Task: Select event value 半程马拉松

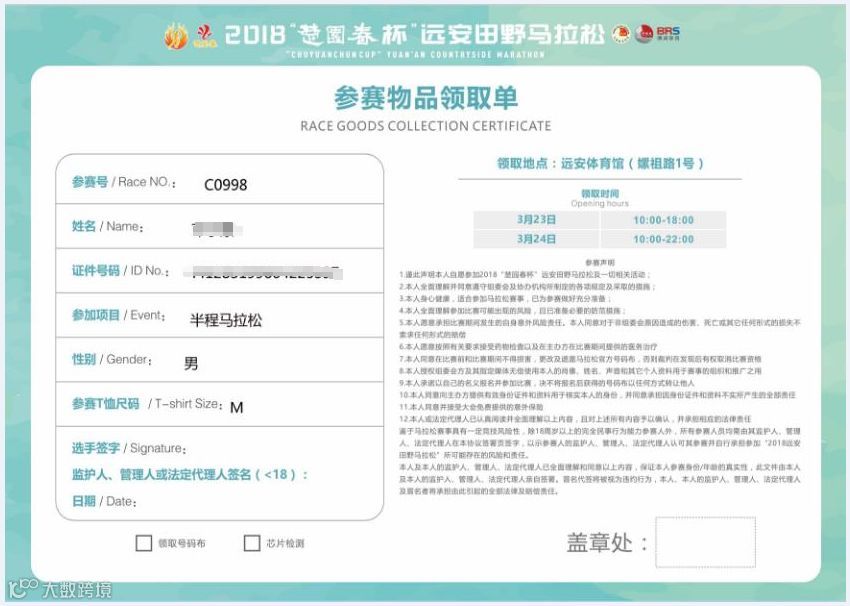Action: point(226,320)
